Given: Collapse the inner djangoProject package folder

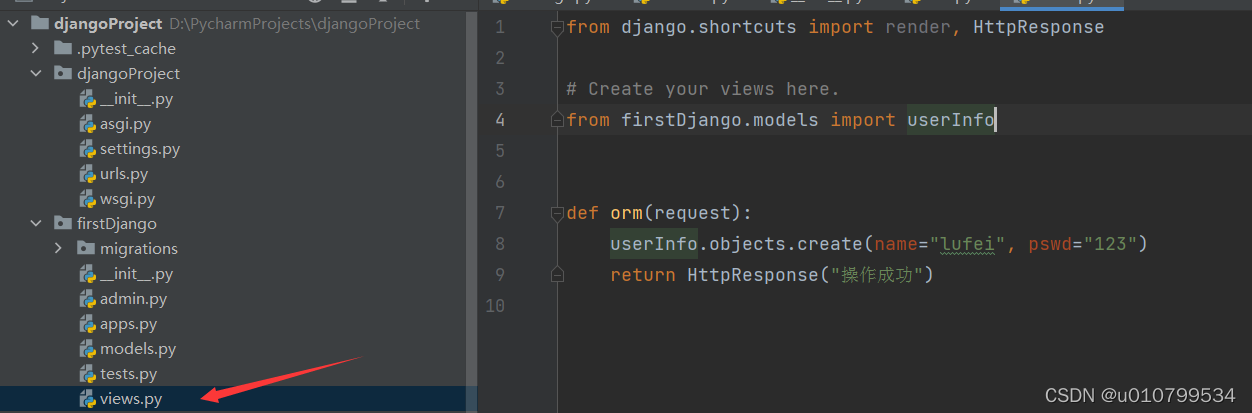Looking at the screenshot, I should [x=36, y=73].
